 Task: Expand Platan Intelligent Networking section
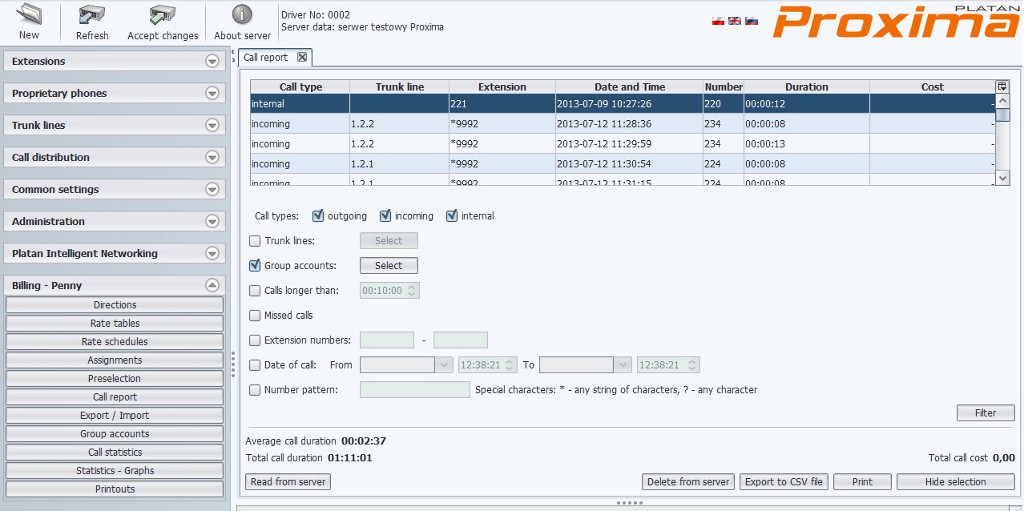click(x=212, y=254)
